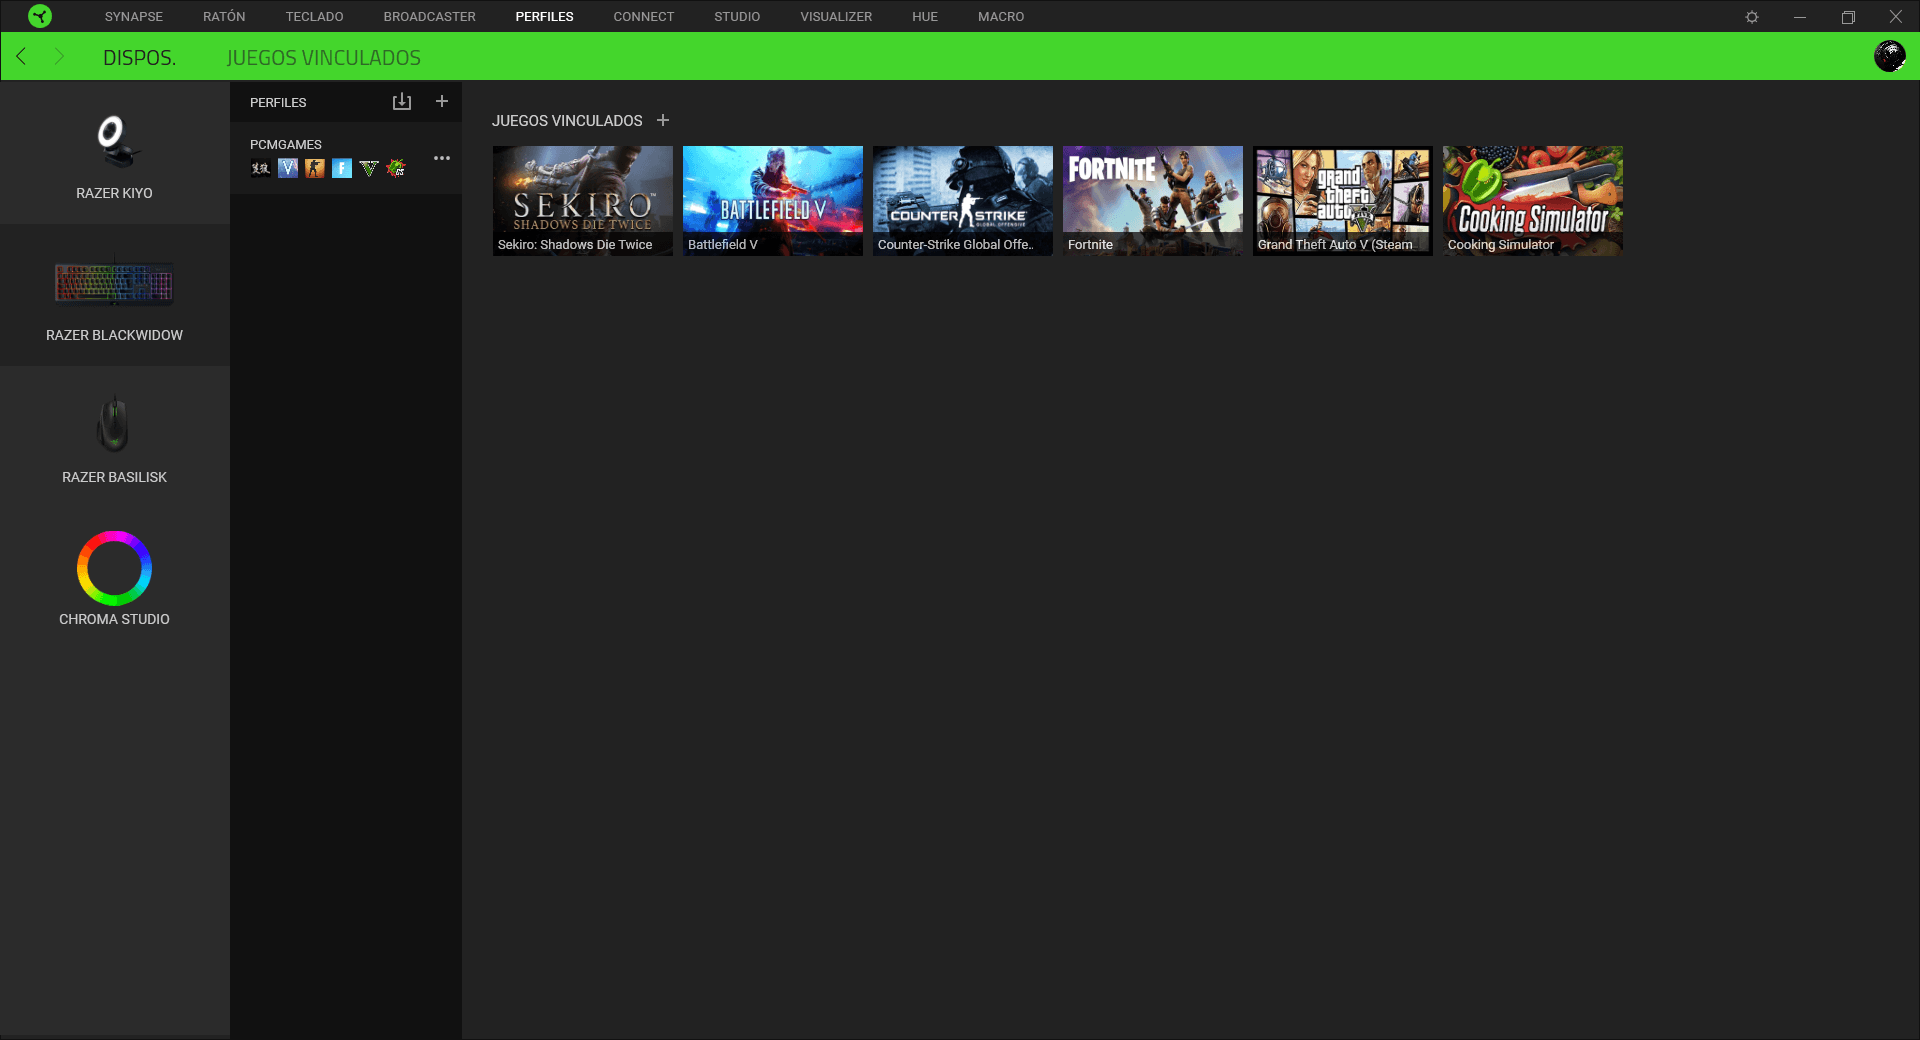Open Sekiro: Shadows Die Twice thumbnail
This screenshot has height=1040, width=1920.
pos(583,201)
